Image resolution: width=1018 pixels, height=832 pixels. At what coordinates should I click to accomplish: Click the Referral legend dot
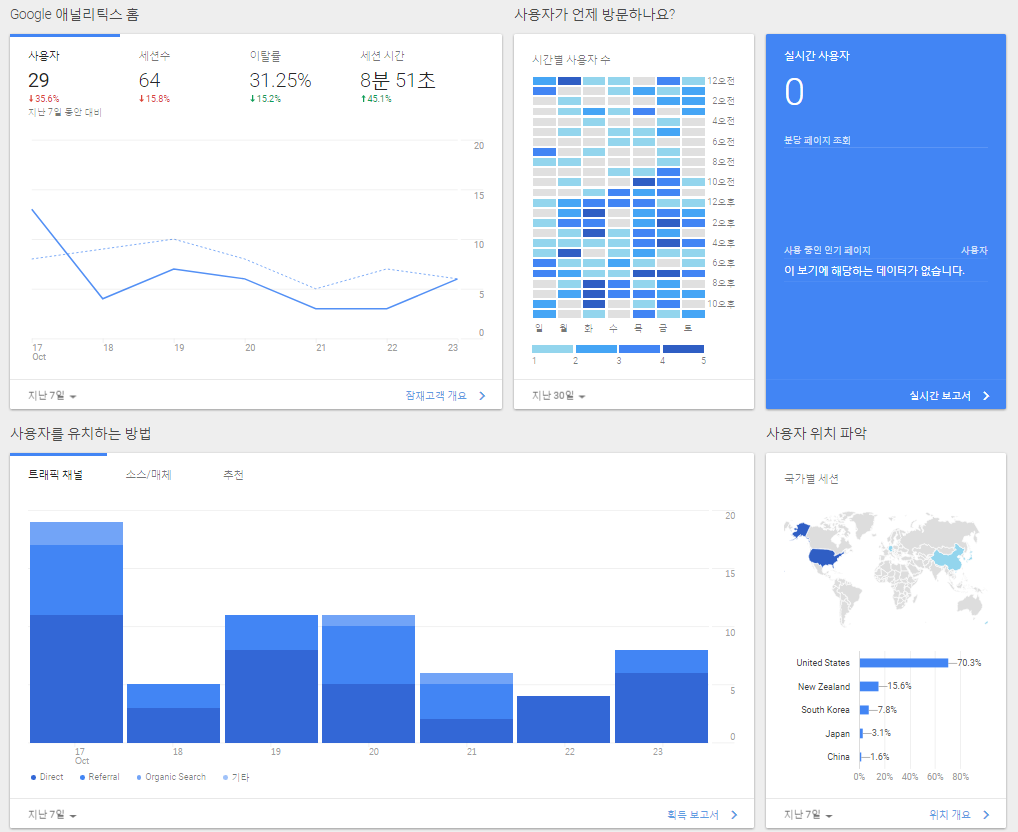(82, 777)
